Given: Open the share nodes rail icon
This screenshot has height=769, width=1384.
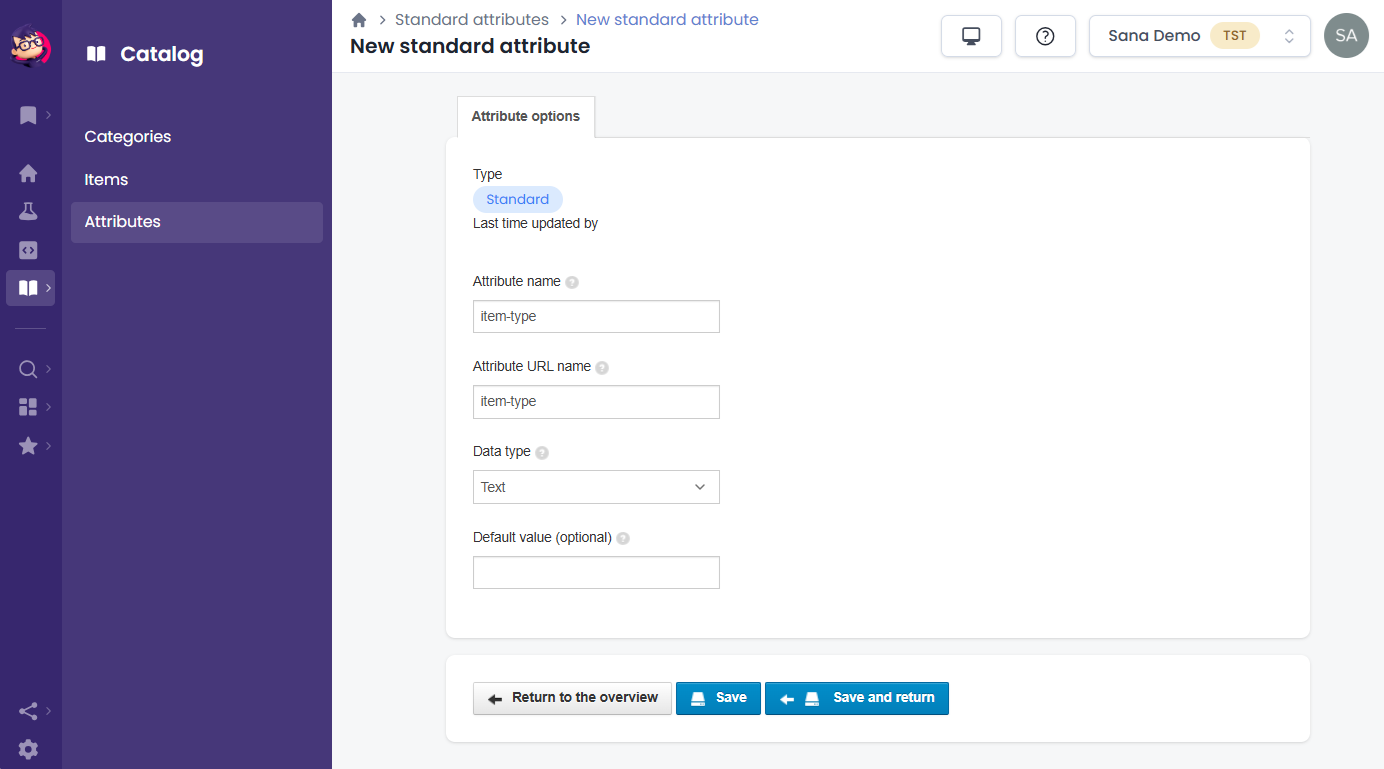Looking at the screenshot, I should 28,711.
